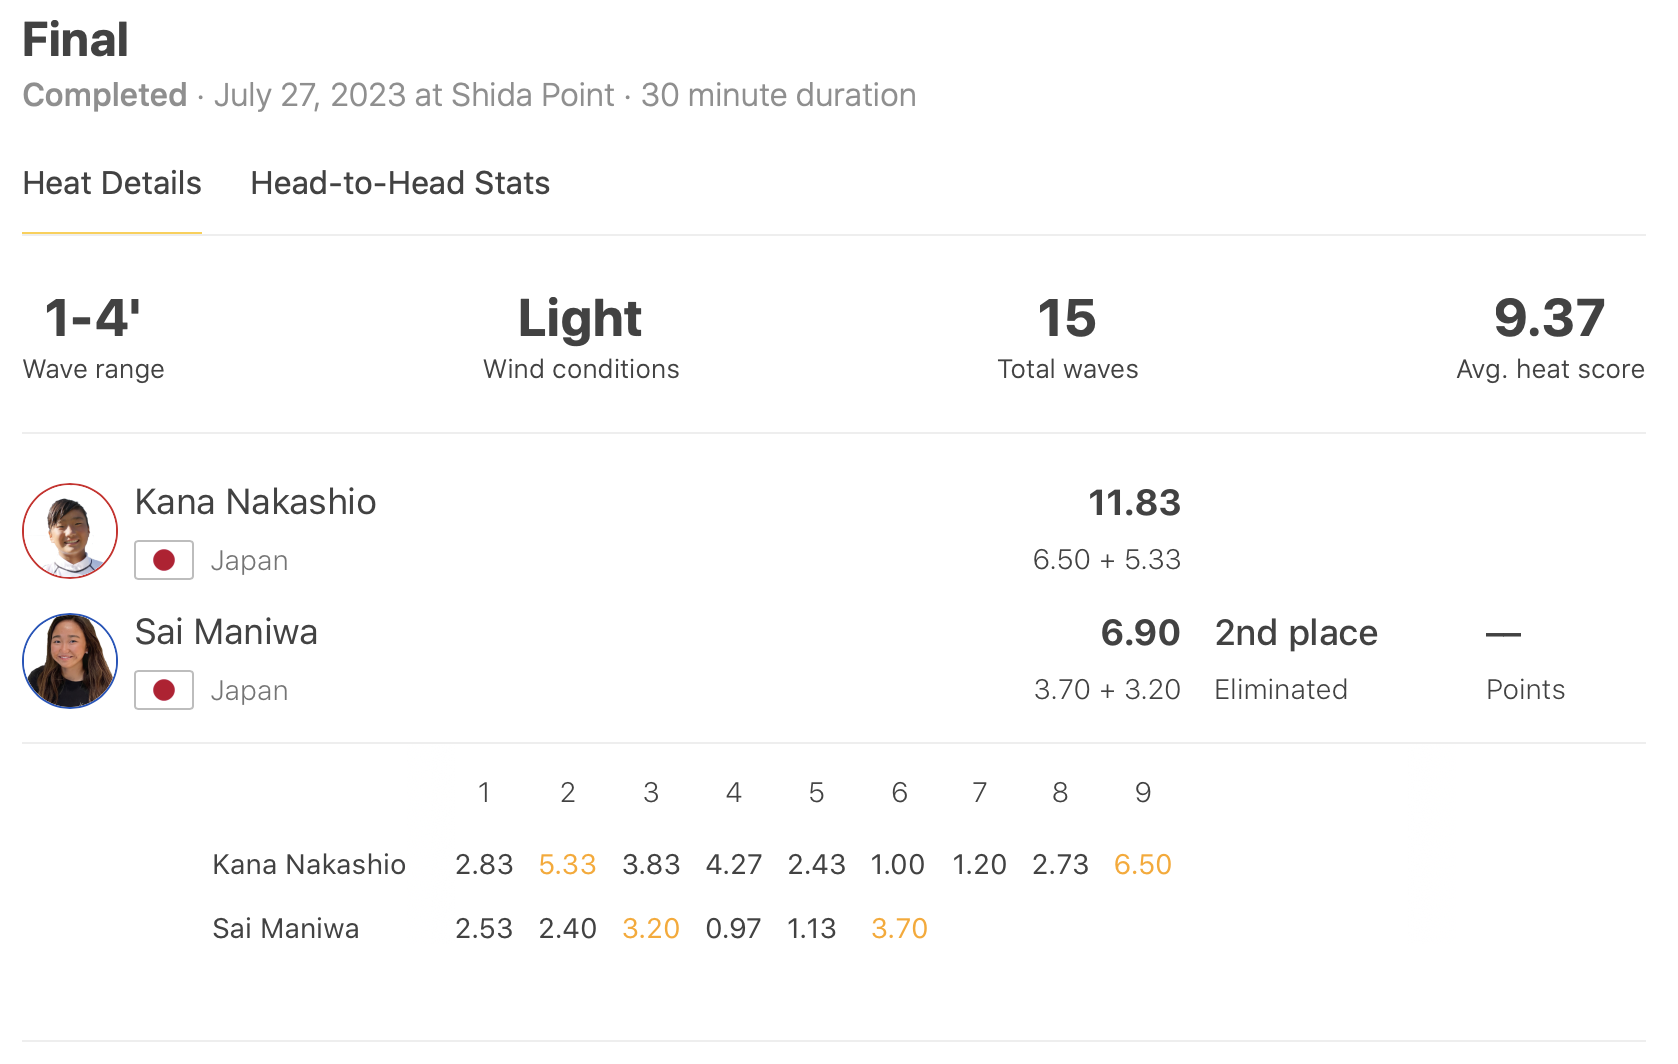The height and width of the screenshot is (1064, 1678).
Task: Select Sai Maniwa's highlighted 3.20 wave score
Action: pyautogui.click(x=651, y=929)
